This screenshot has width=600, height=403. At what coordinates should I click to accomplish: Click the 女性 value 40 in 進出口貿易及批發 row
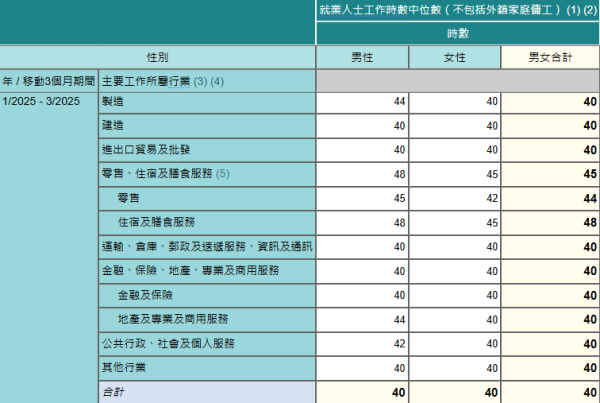tap(455, 150)
